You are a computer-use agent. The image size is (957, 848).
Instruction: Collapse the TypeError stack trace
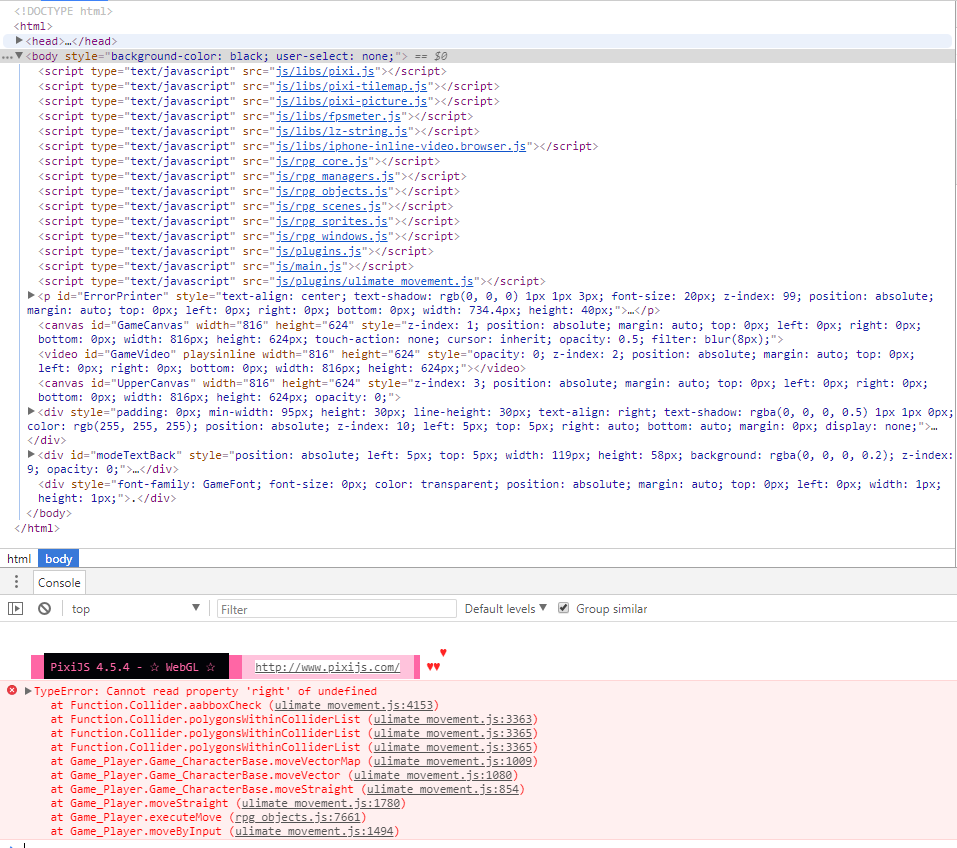(28, 691)
